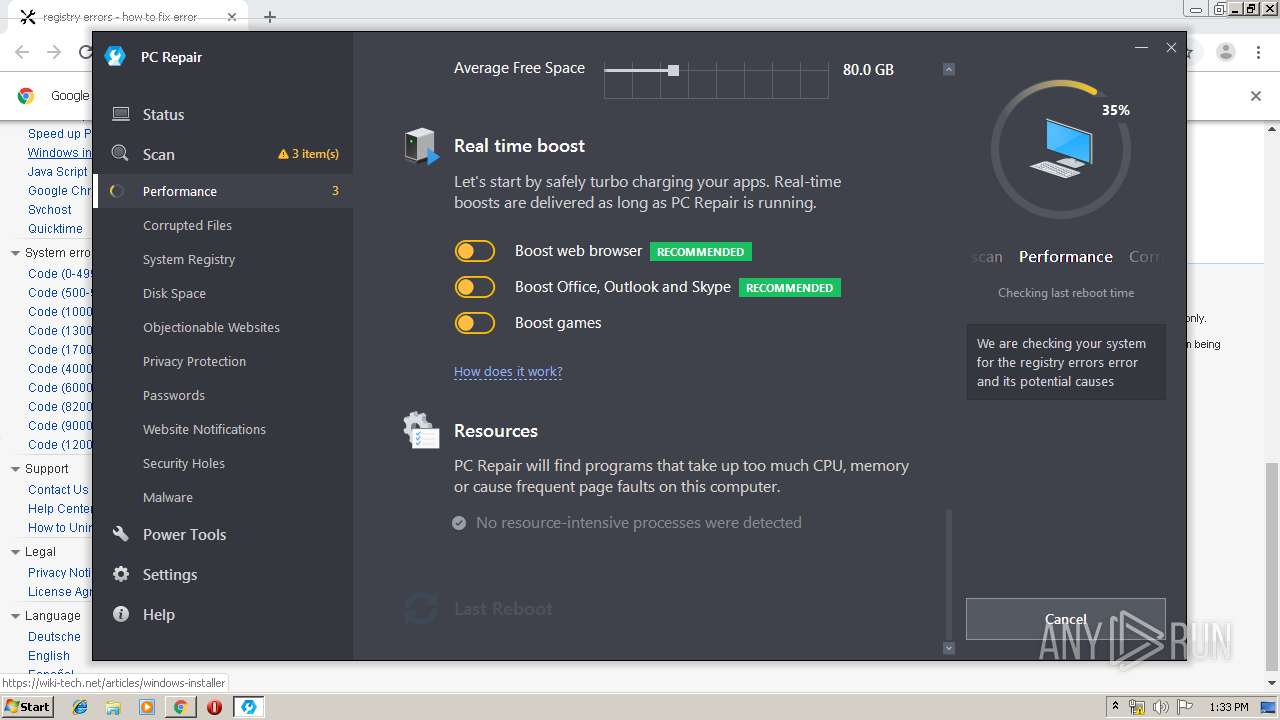Click the computer icon in progress circle
The height and width of the screenshot is (720, 1280).
[1061, 148]
